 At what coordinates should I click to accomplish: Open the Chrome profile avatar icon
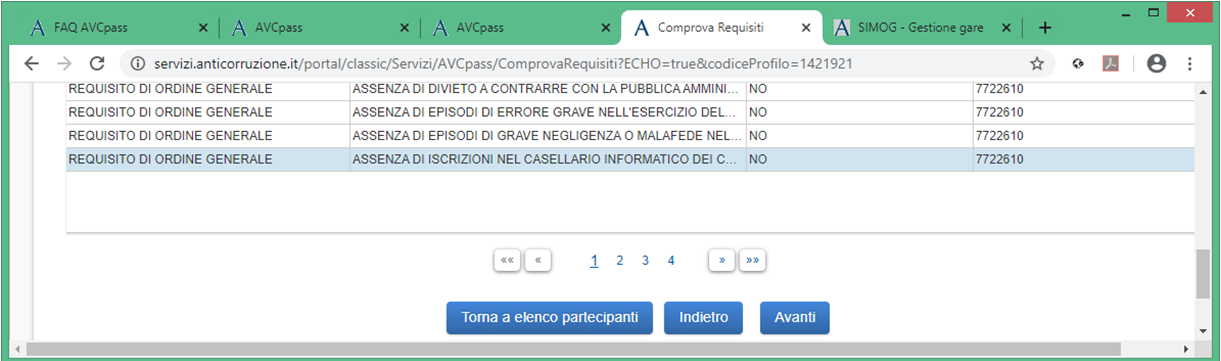click(x=1157, y=63)
